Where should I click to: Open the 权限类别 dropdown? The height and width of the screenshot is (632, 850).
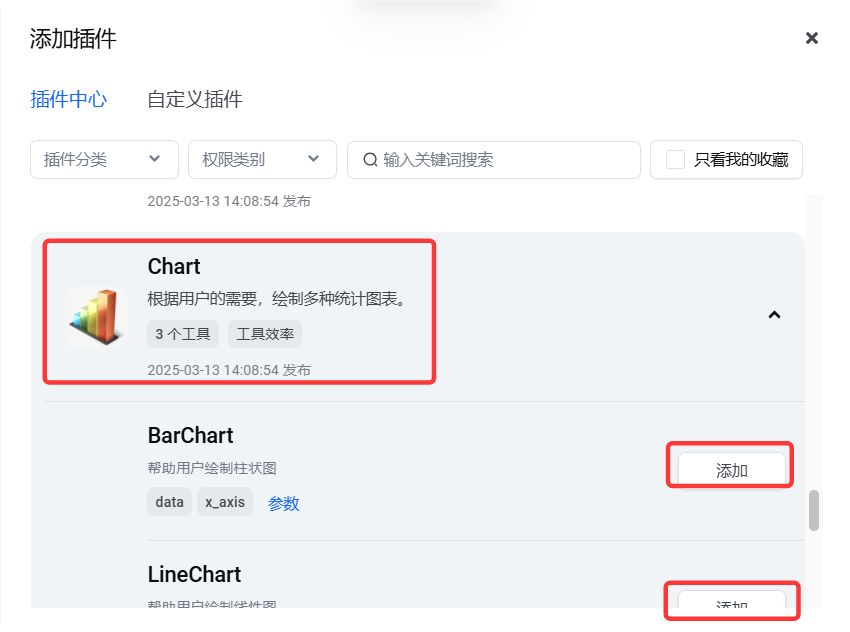tap(262, 159)
